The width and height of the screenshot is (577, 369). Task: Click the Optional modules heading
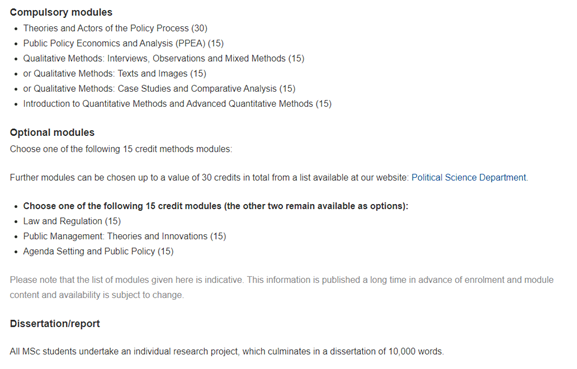pos(52,132)
